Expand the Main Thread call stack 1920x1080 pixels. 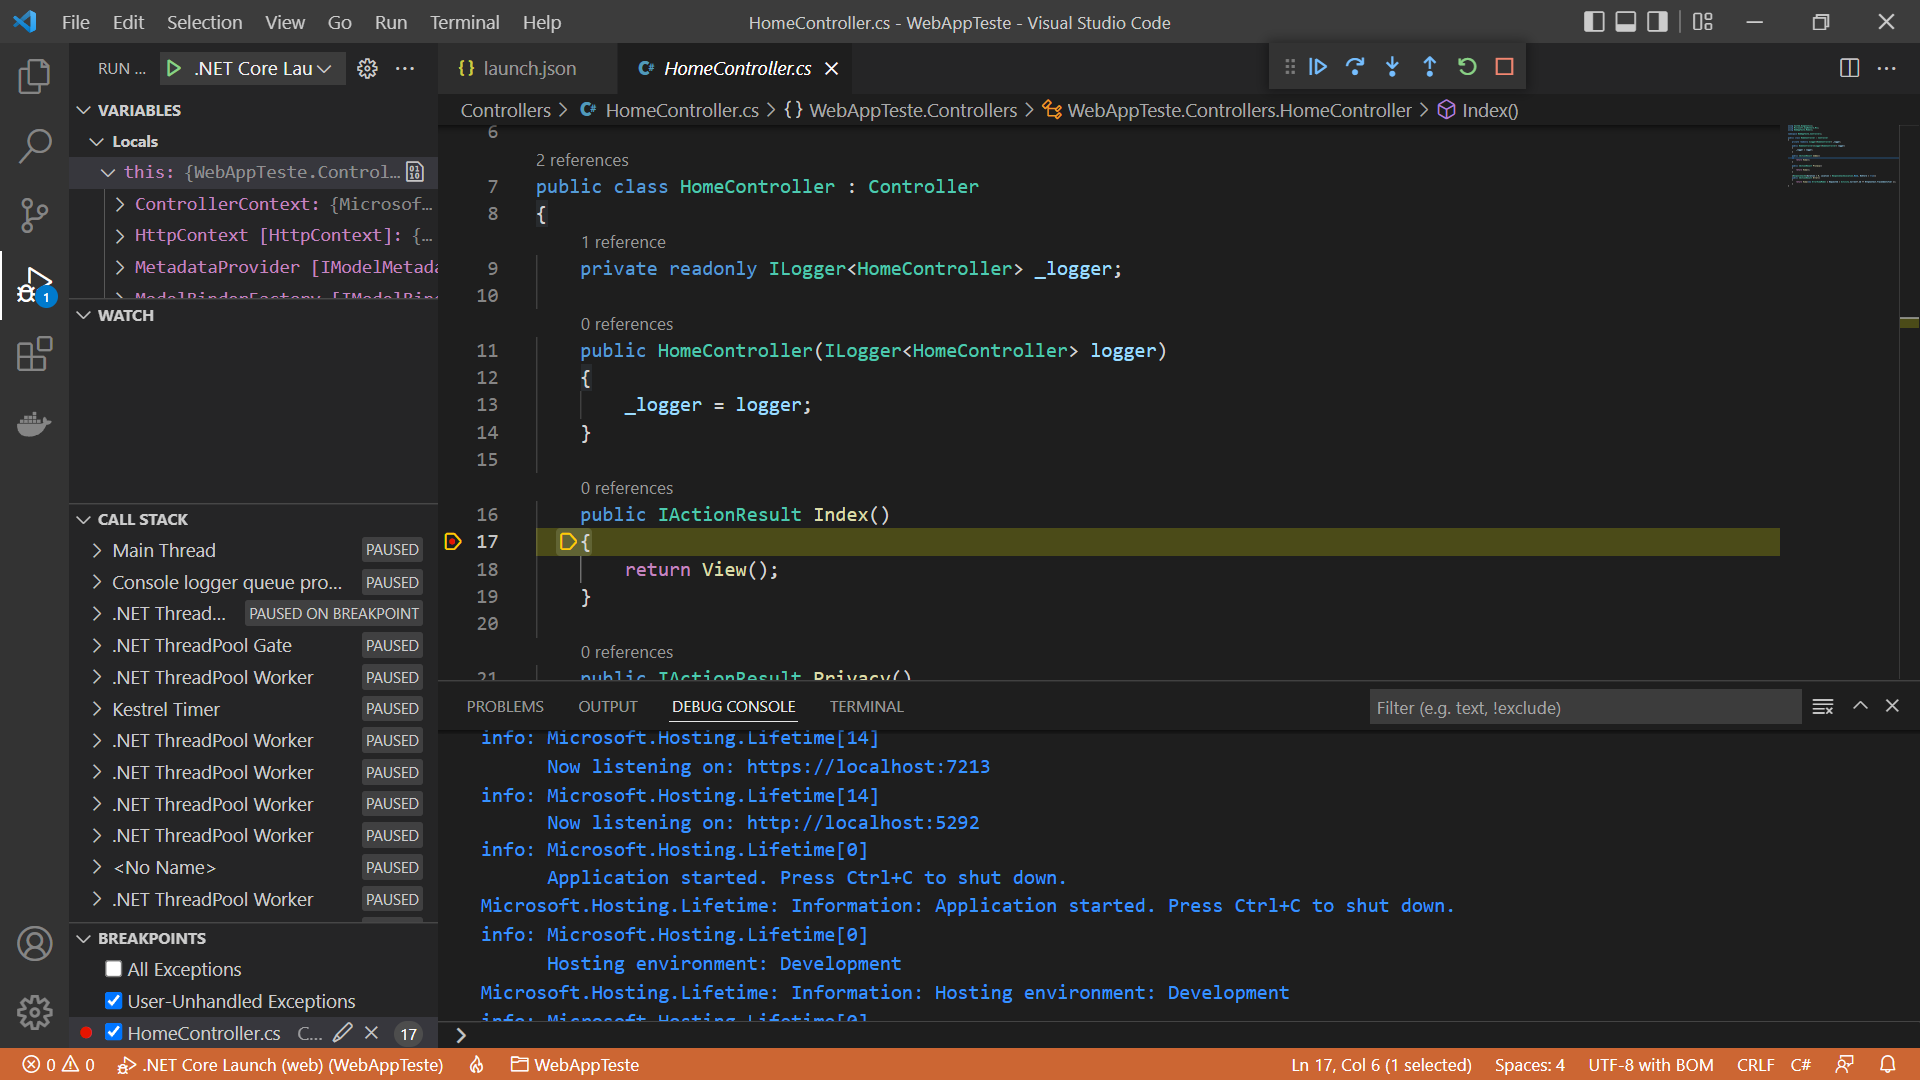click(x=97, y=550)
